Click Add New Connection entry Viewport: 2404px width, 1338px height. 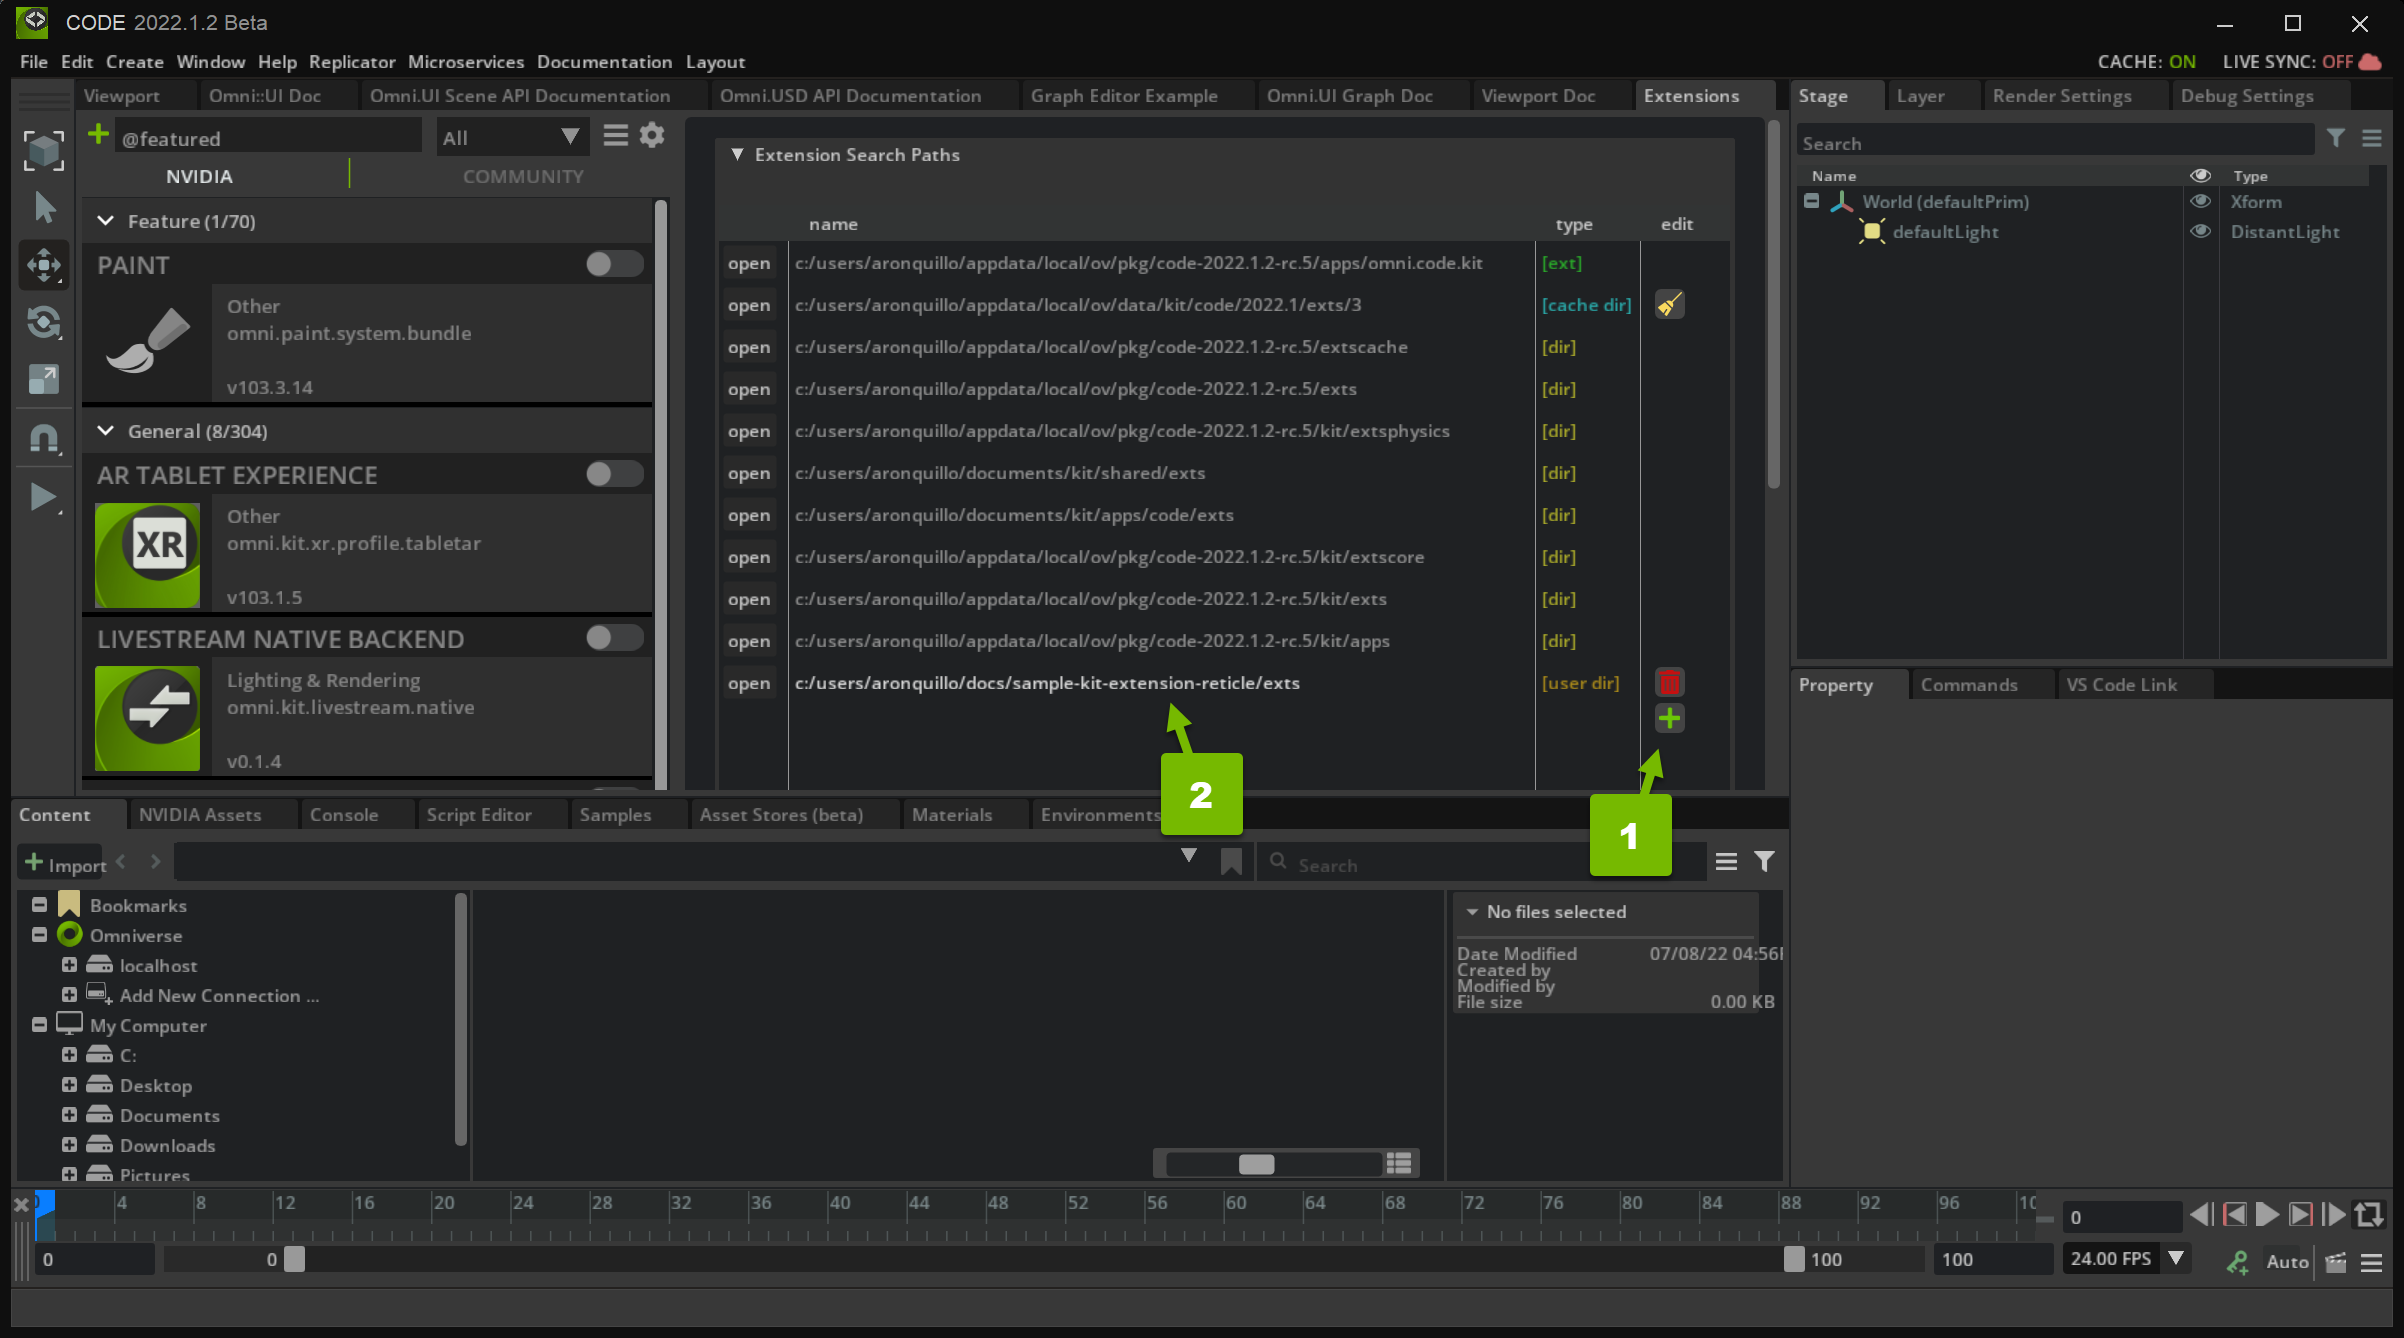[x=219, y=995]
